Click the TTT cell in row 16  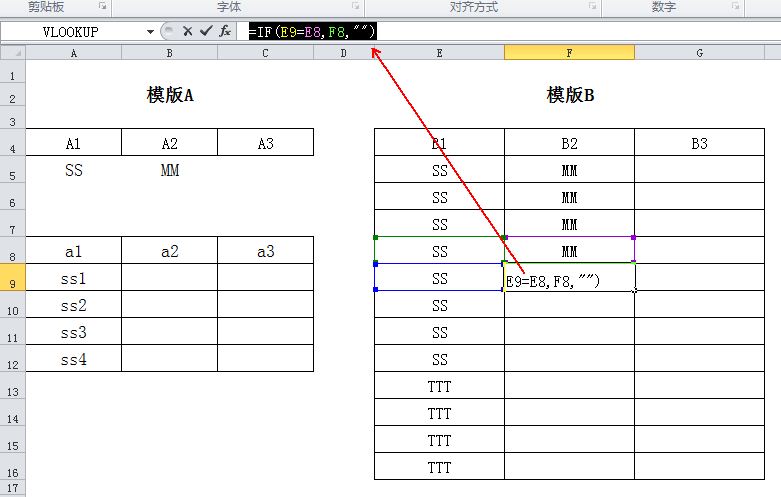point(439,466)
